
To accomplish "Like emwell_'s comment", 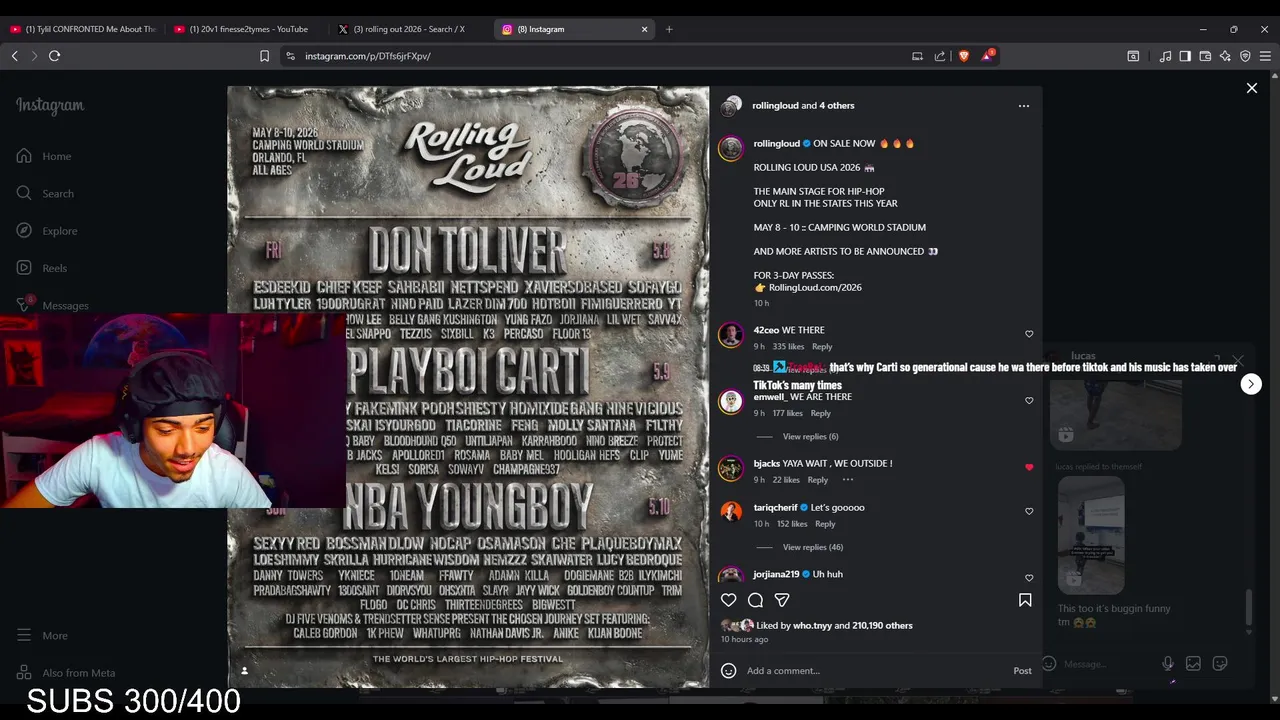I will tap(1029, 401).
